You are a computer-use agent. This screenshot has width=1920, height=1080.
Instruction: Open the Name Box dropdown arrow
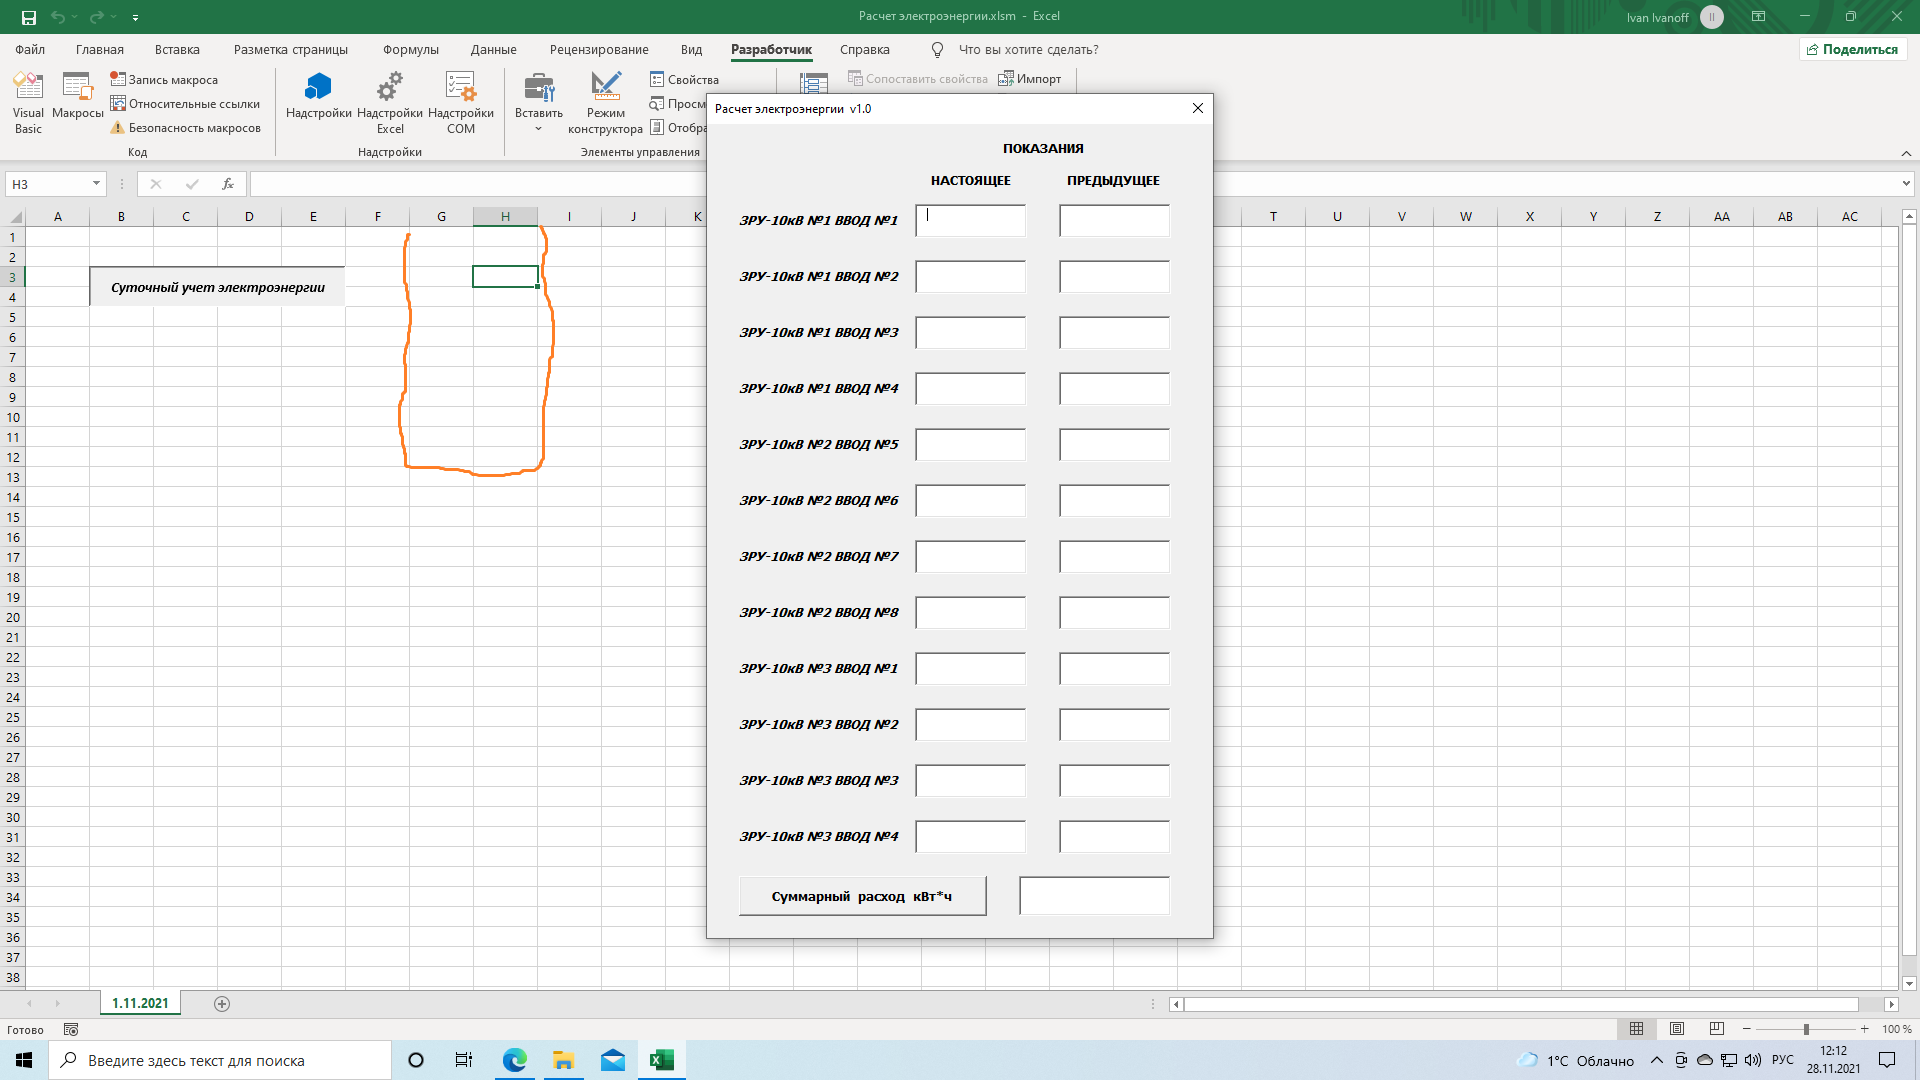pos(96,184)
